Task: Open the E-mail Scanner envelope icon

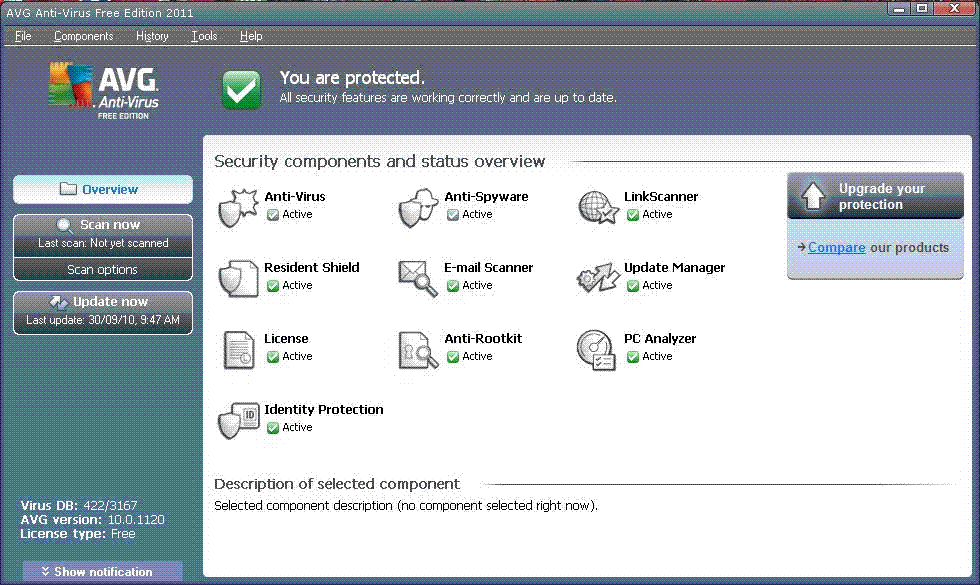Action: pos(417,277)
